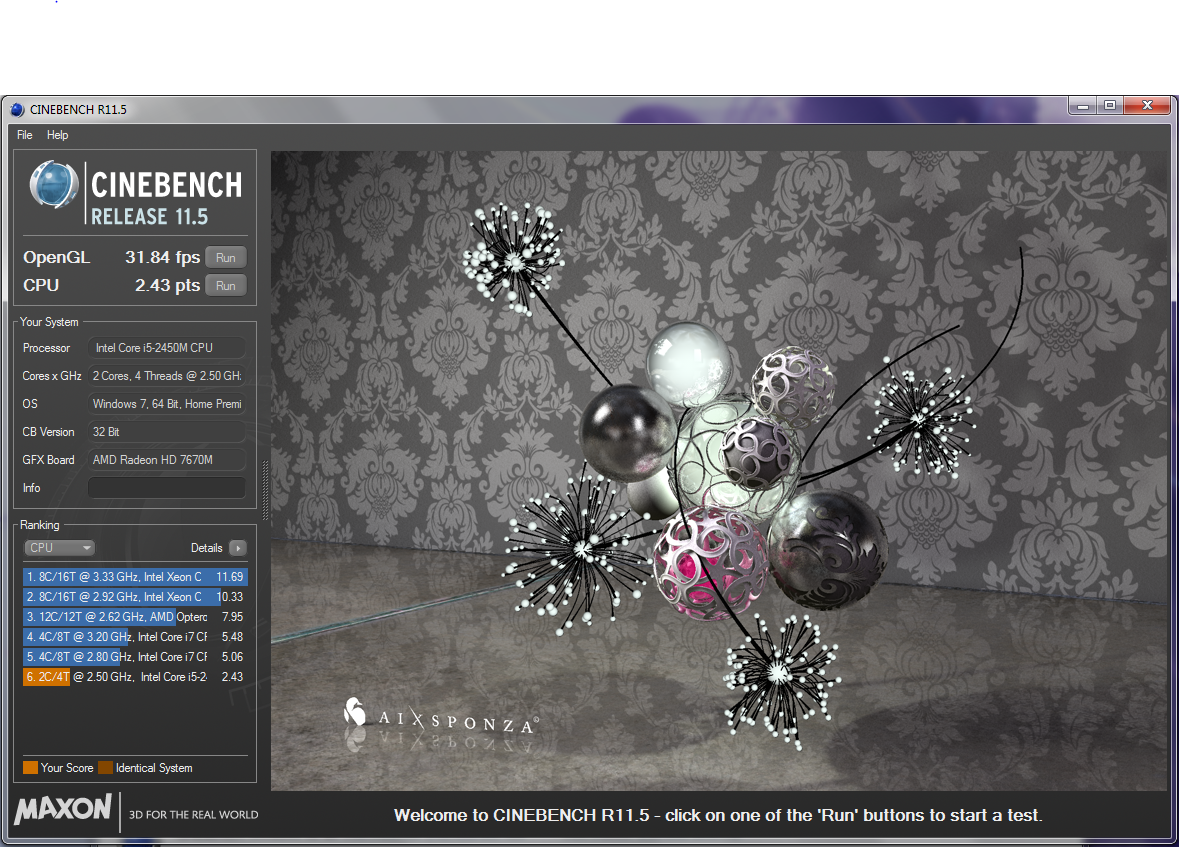Image resolution: width=1179 pixels, height=847 pixels.
Task: Click the panel splitter handle beside Your System
Action: pos(265,490)
